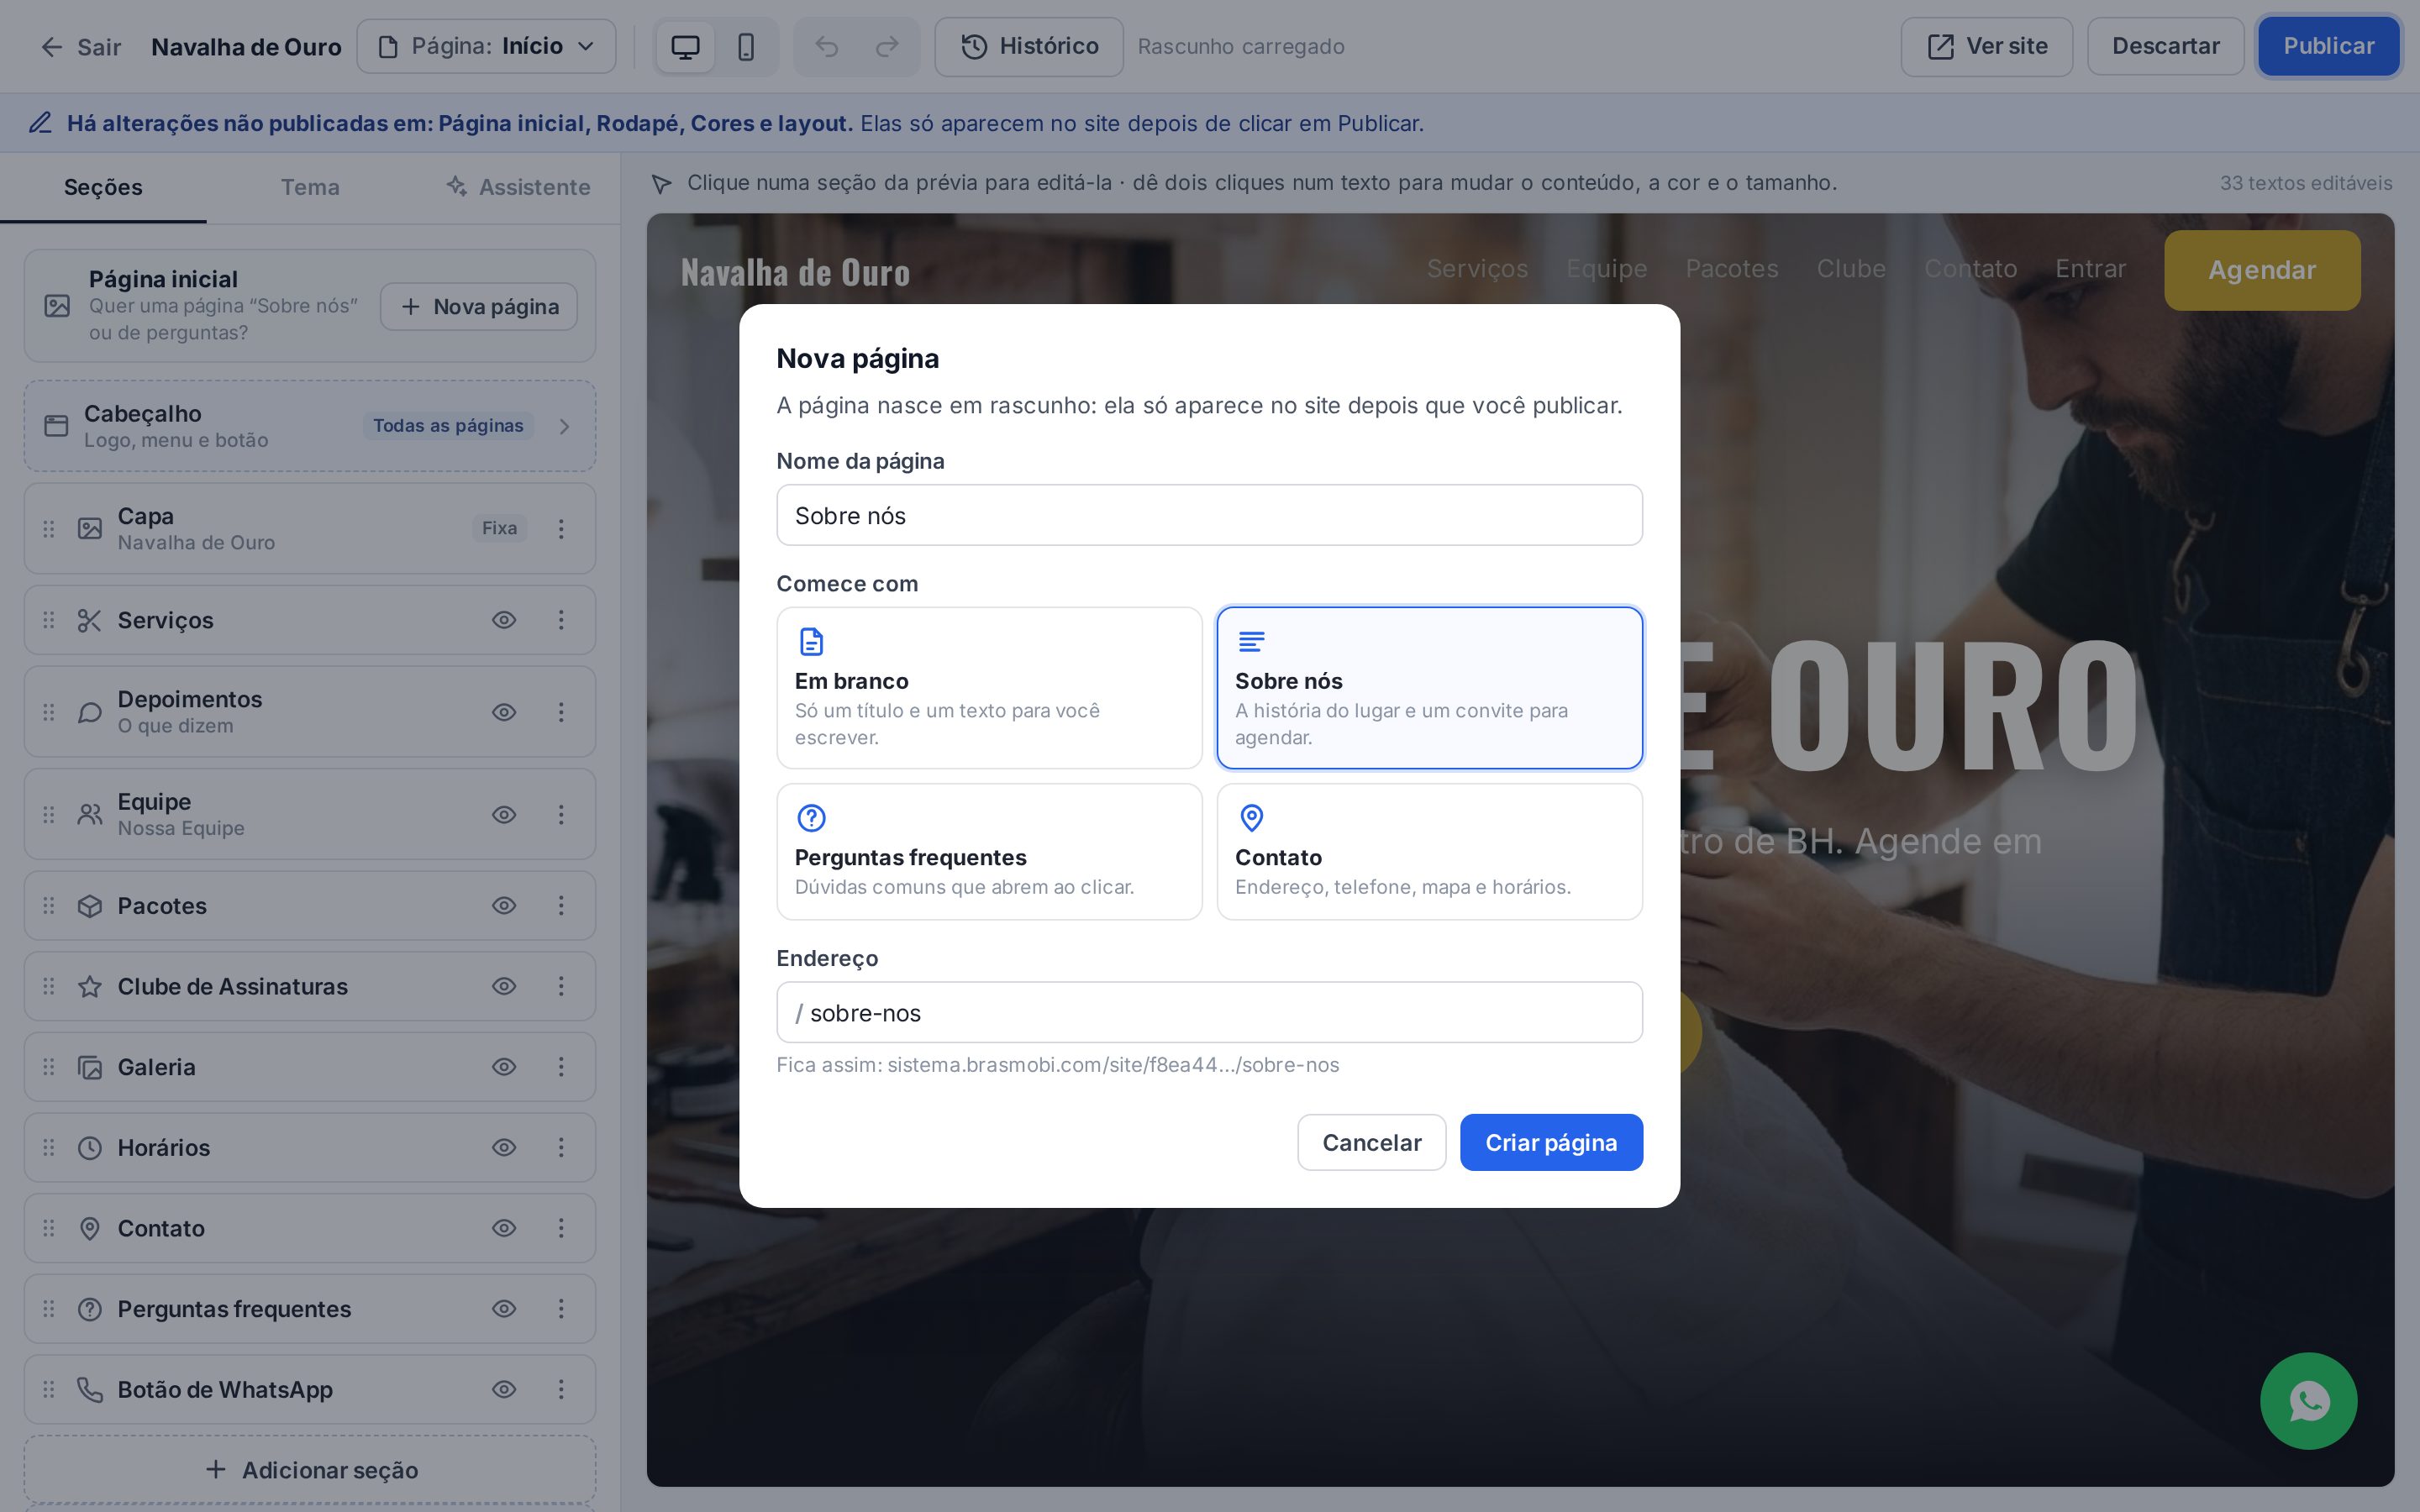Click the clock icon on Horários
The width and height of the screenshot is (2420, 1512).
tap(90, 1147)
